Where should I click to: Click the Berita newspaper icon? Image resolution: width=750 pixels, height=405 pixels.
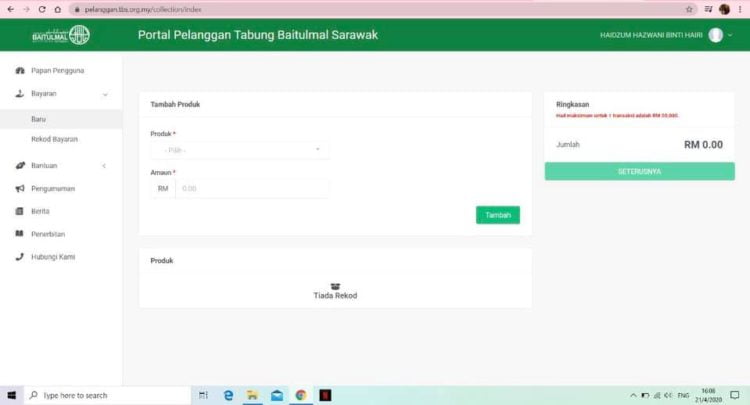point(20,211)
